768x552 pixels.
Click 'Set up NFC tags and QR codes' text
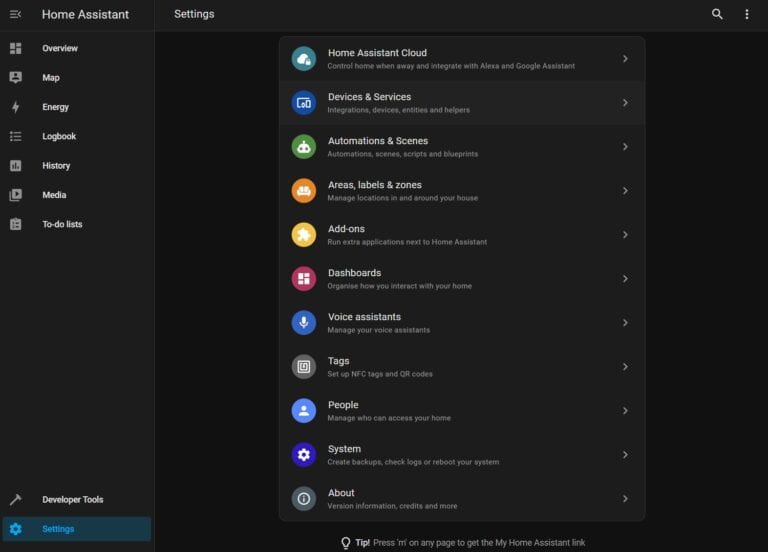(x=380, y=374)
